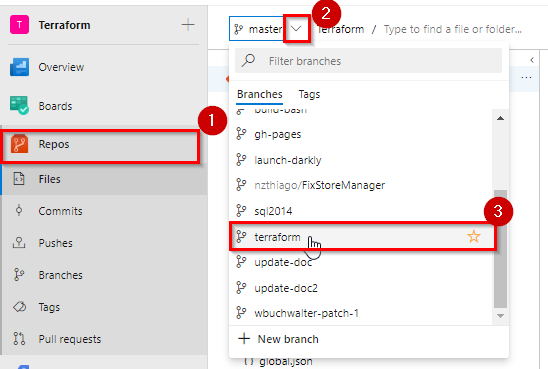Click the Pushes icon in sidebar
This screenshot has height=369, width=548.
pyautogui.click(x=19, y=243)
